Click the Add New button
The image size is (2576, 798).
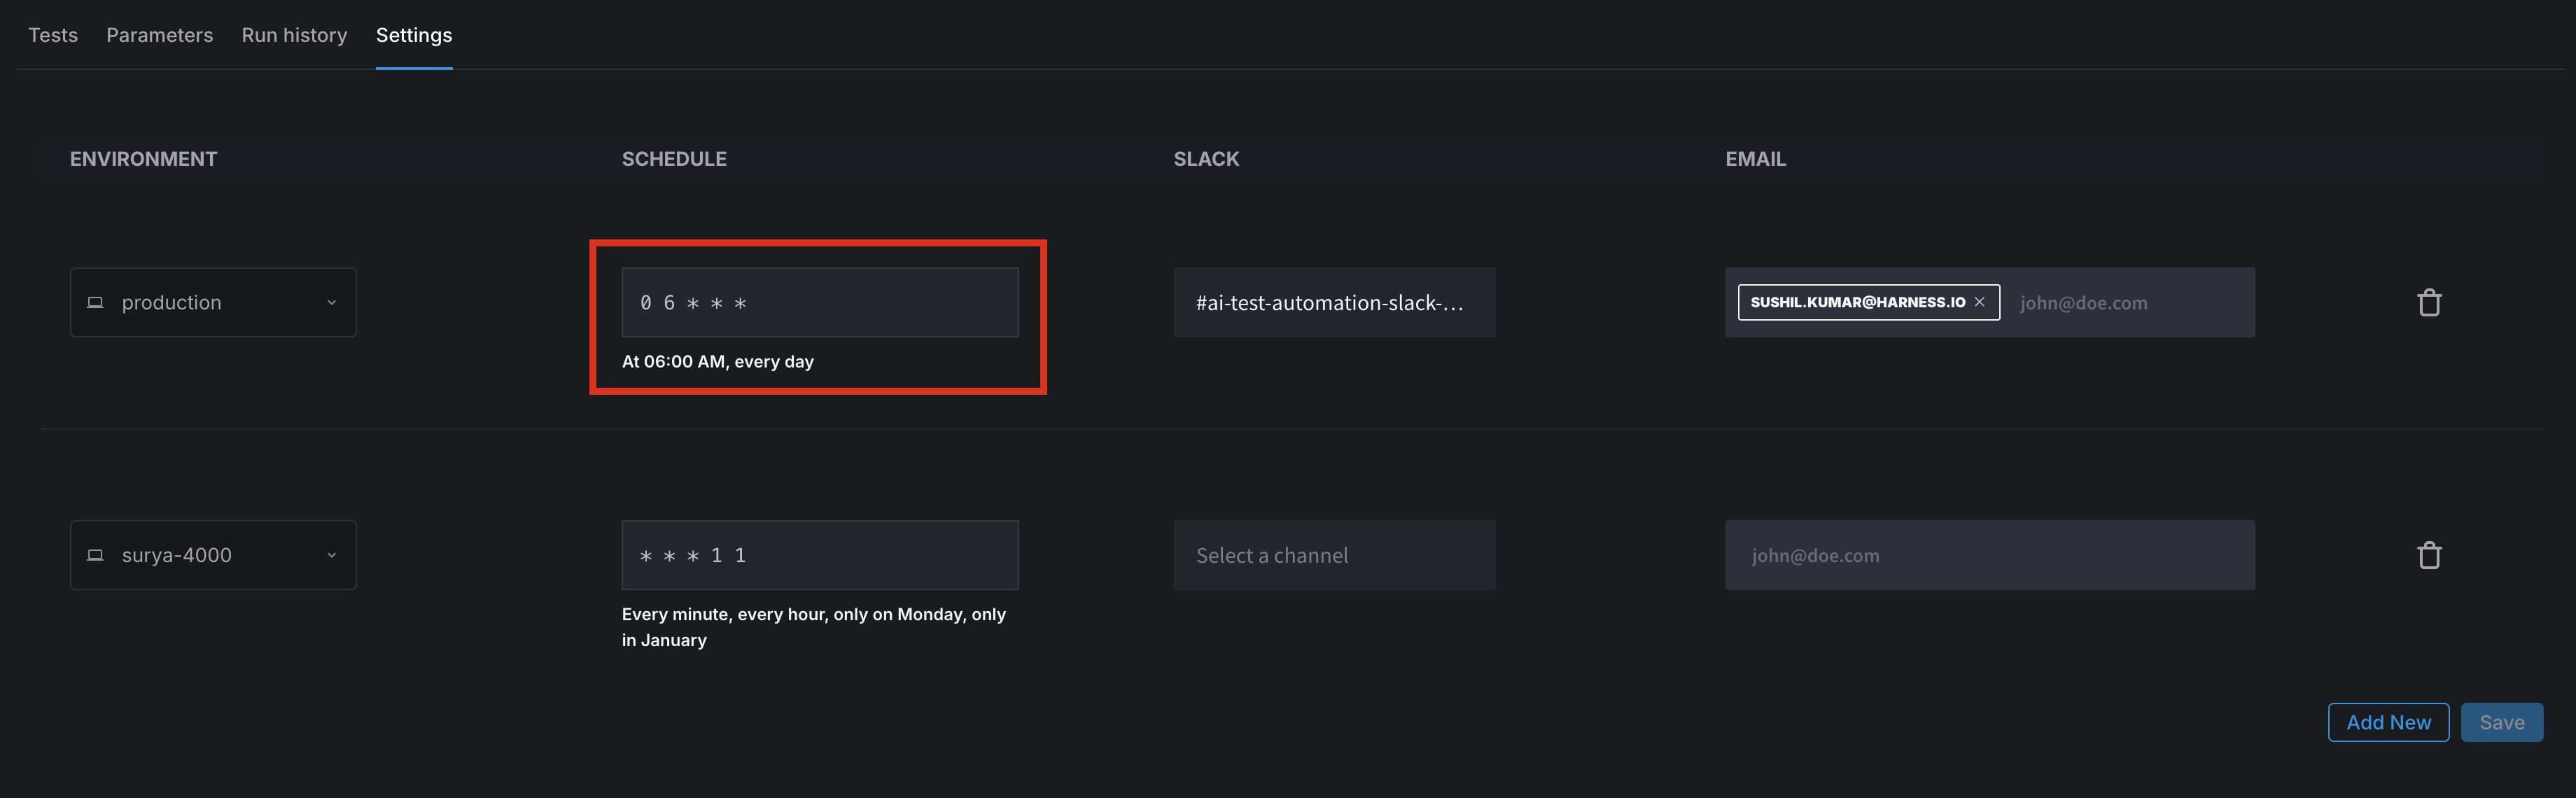pyautogui.click(x=2388, y=722)
